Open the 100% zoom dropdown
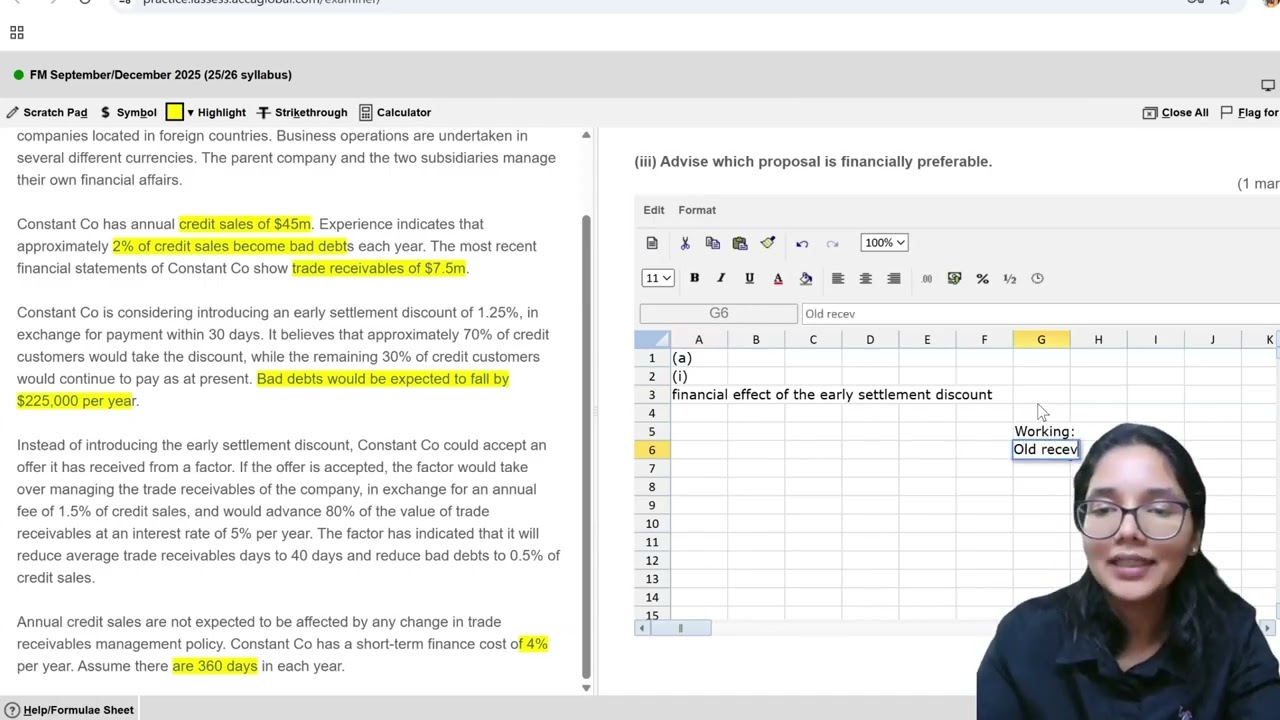 [884, 243]
